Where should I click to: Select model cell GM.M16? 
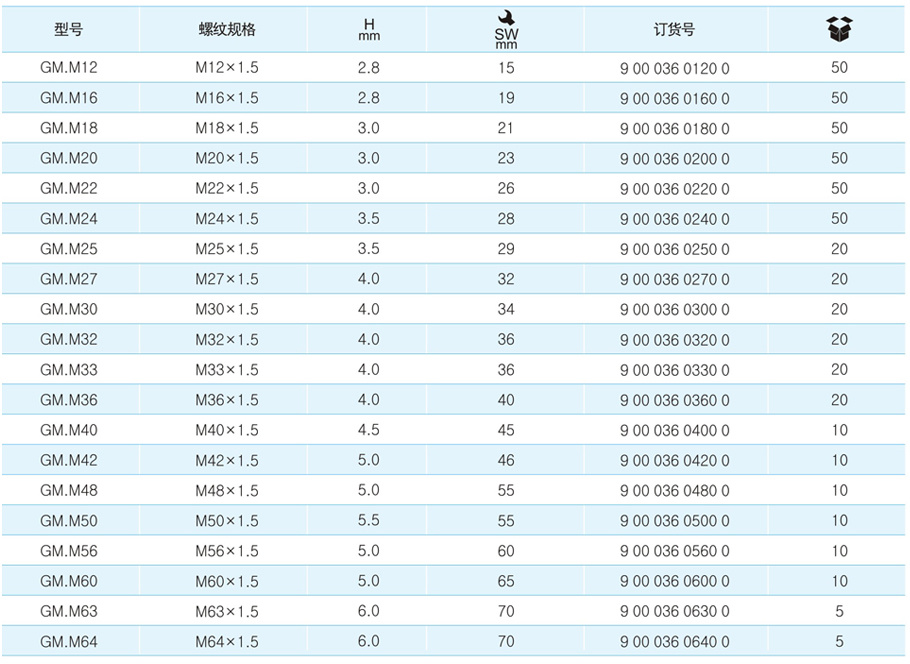coord(68,98)
